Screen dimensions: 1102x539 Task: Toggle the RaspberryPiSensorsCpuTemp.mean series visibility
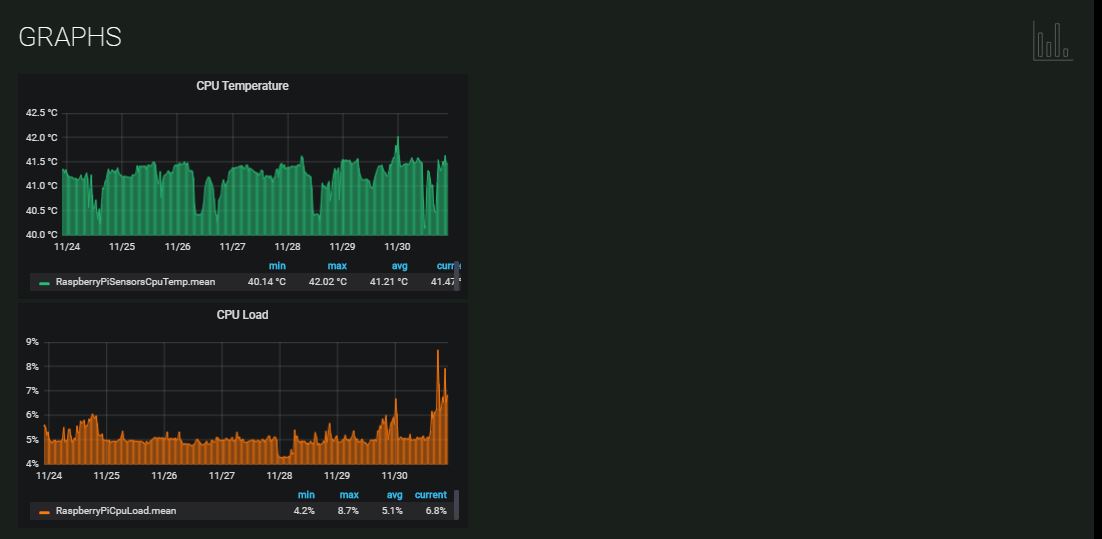pos(135,282)
